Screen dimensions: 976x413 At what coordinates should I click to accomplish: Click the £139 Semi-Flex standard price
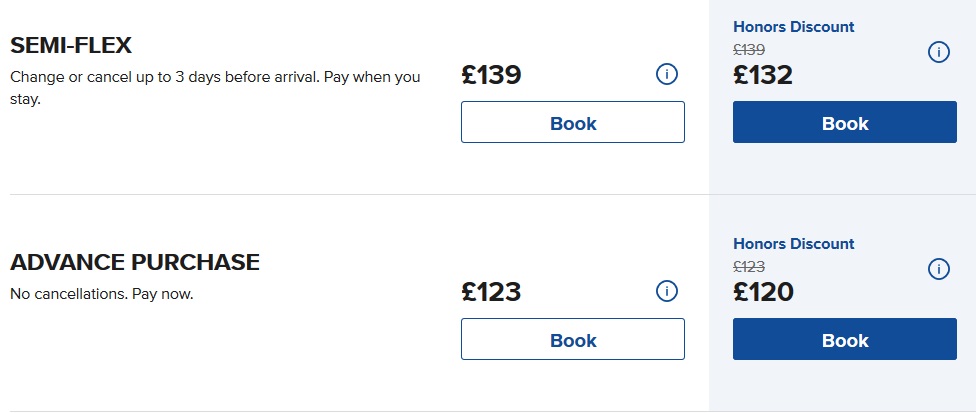491,75
